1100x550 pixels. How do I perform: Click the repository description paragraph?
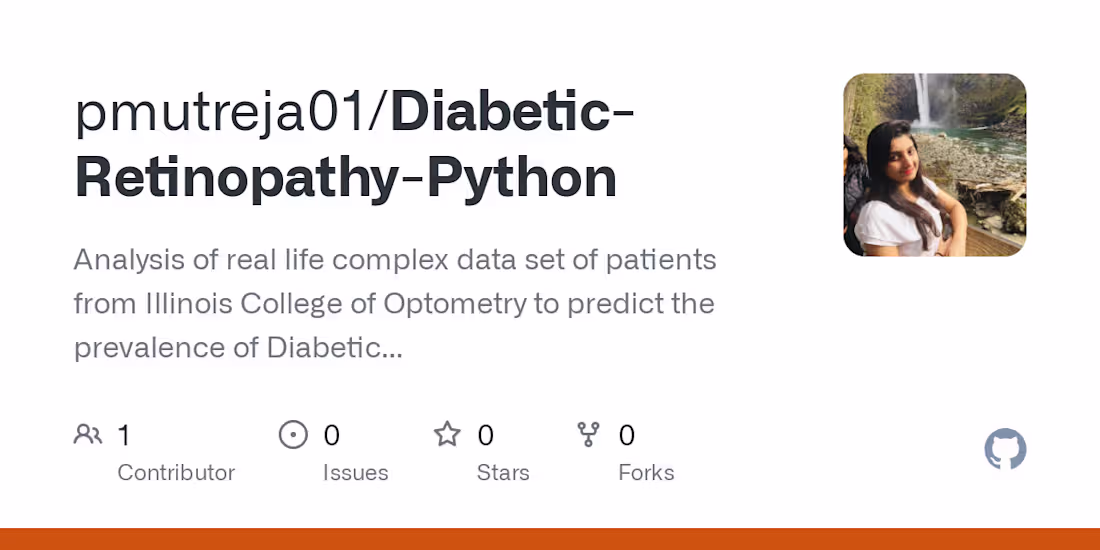395,304
